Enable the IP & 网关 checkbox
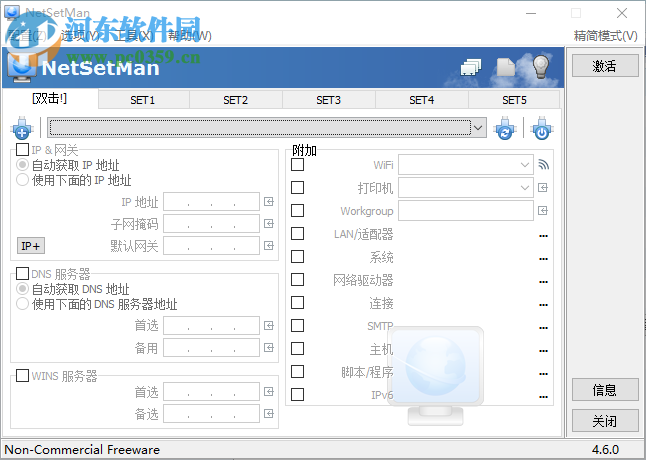This screenshot has width=646, height=460. [22, 149]
